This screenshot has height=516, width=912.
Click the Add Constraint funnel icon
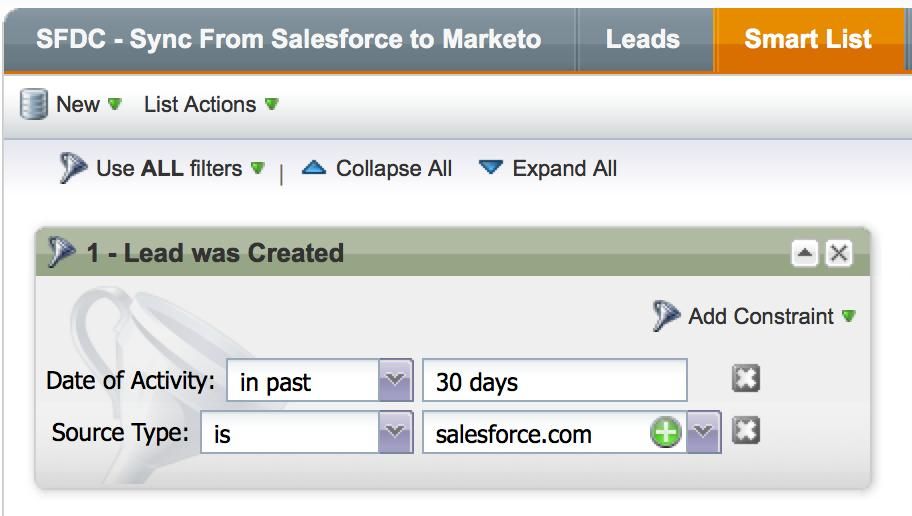point(666,316)
